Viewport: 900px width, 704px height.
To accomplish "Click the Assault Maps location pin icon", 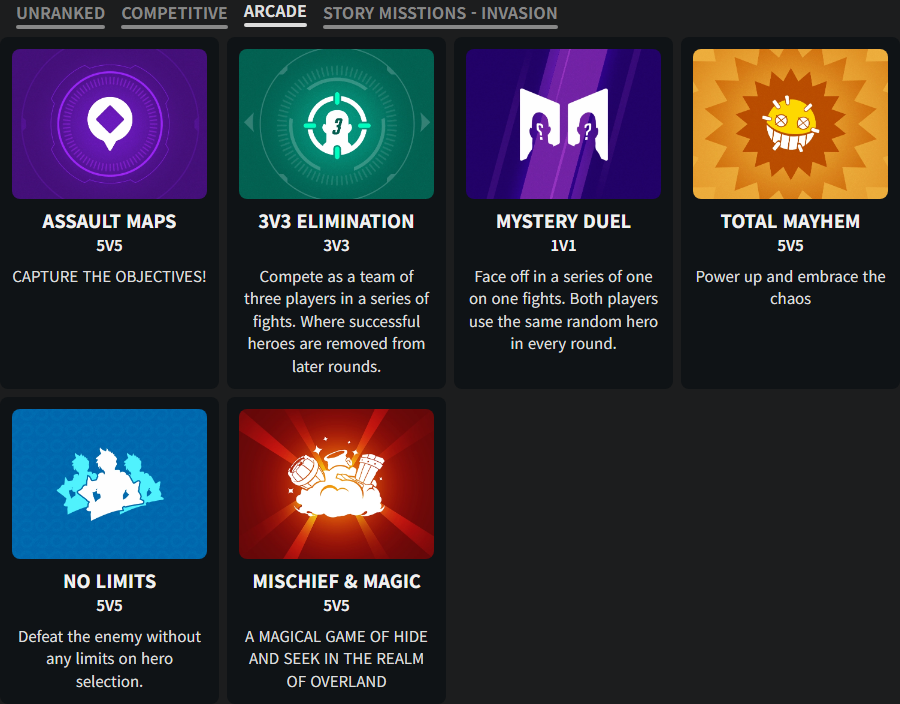I will [110, 124].
